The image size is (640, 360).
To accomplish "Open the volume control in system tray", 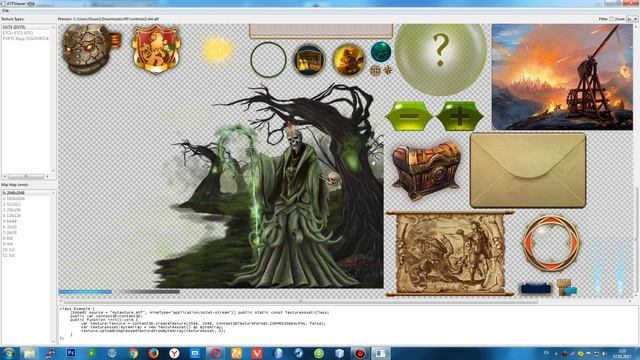I will point(604,353).
